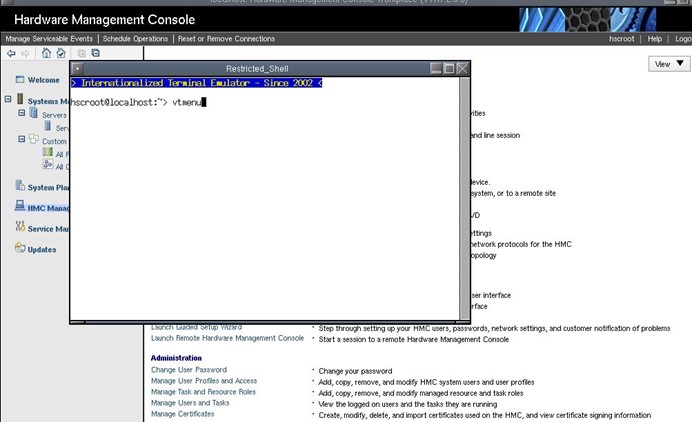692x422 pixels.
Task: Open Change User Password link
Action: pos(189,370)
